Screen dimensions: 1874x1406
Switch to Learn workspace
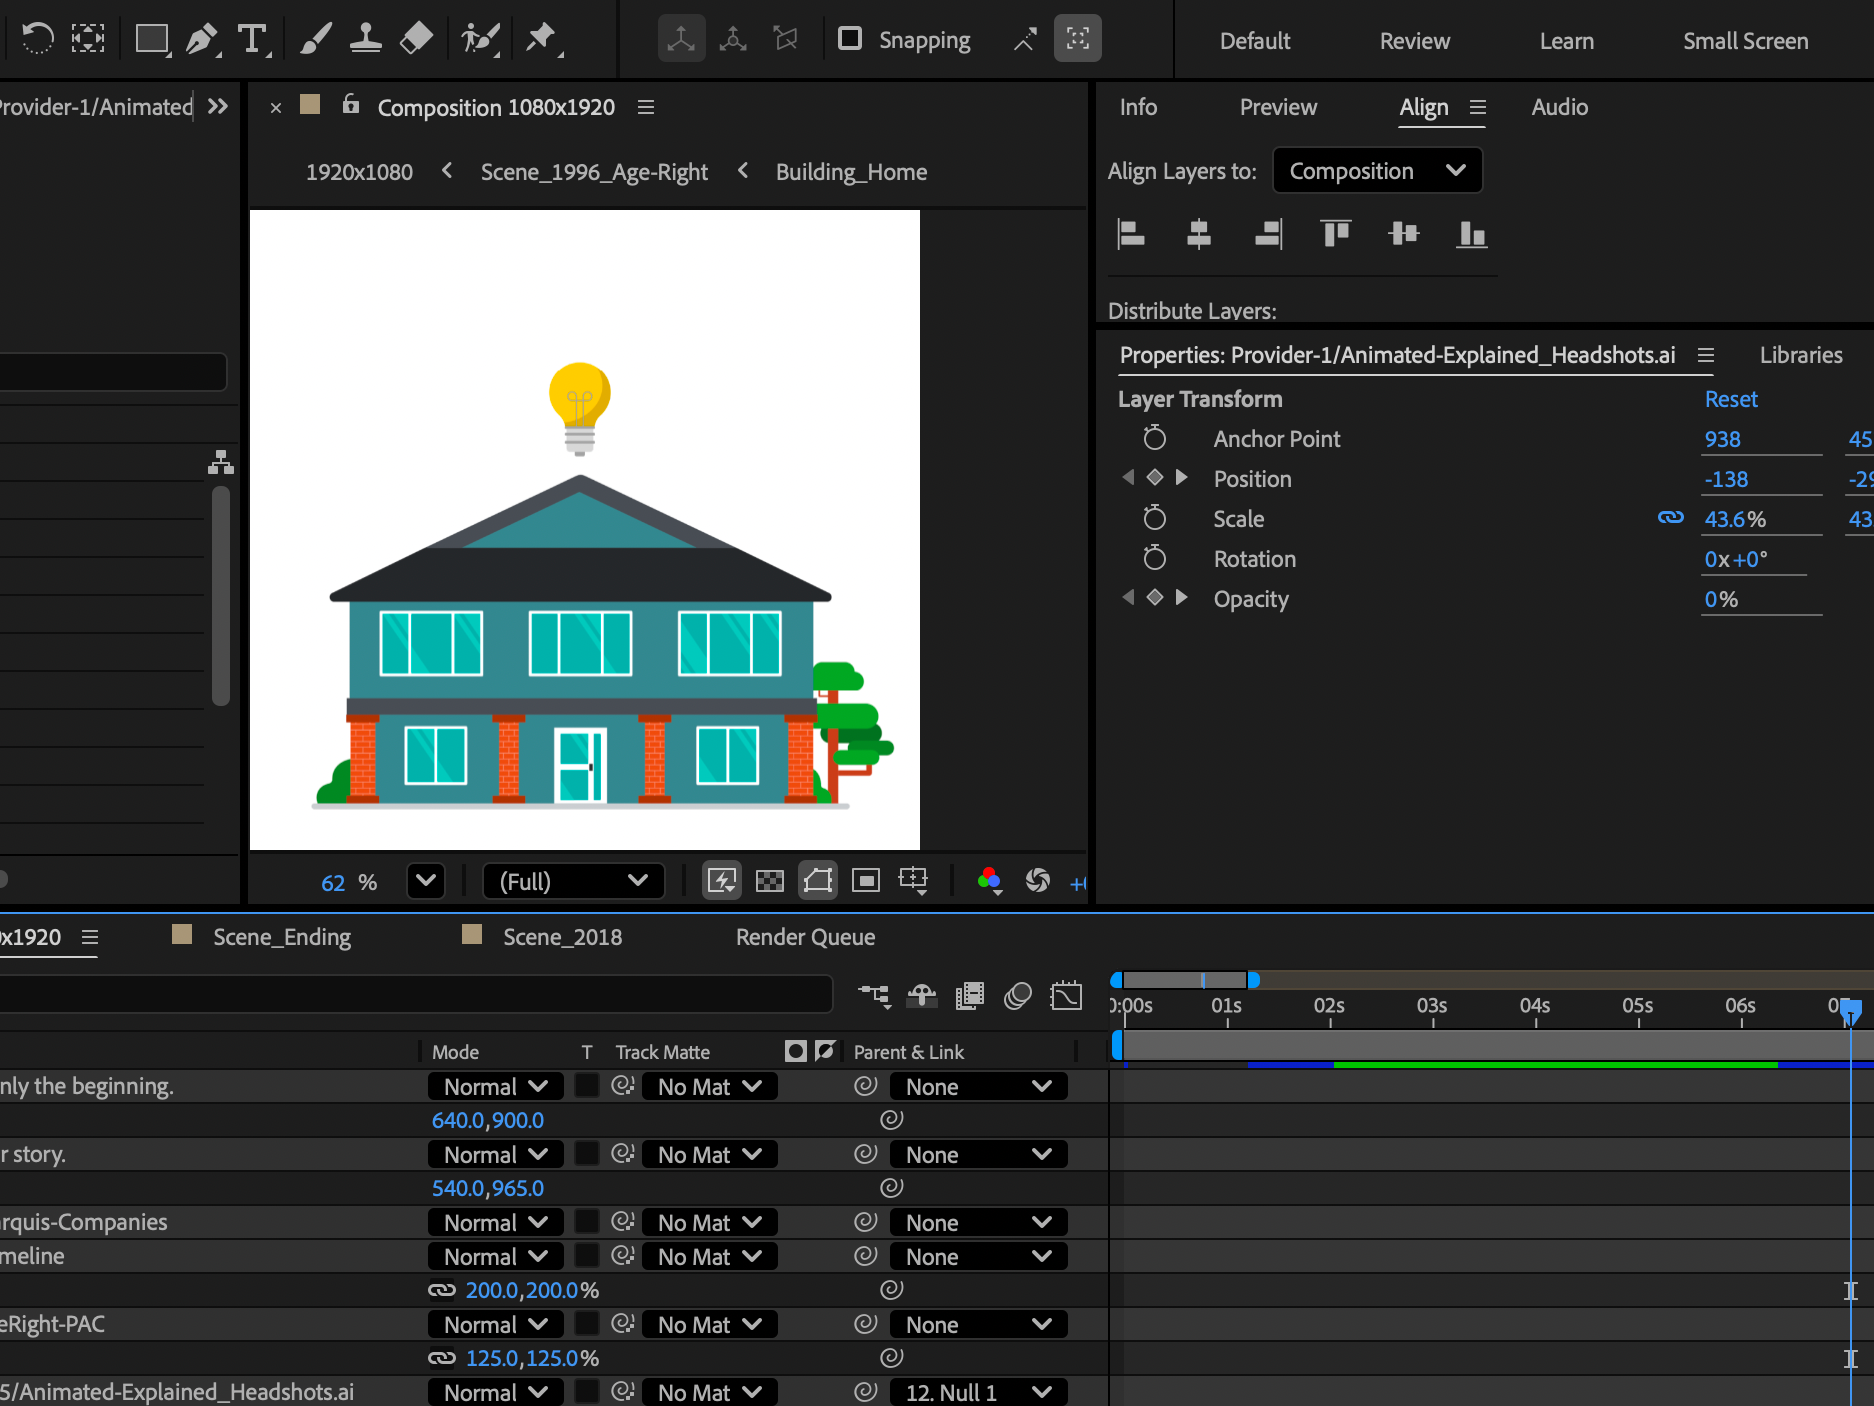pos(1566,41)
